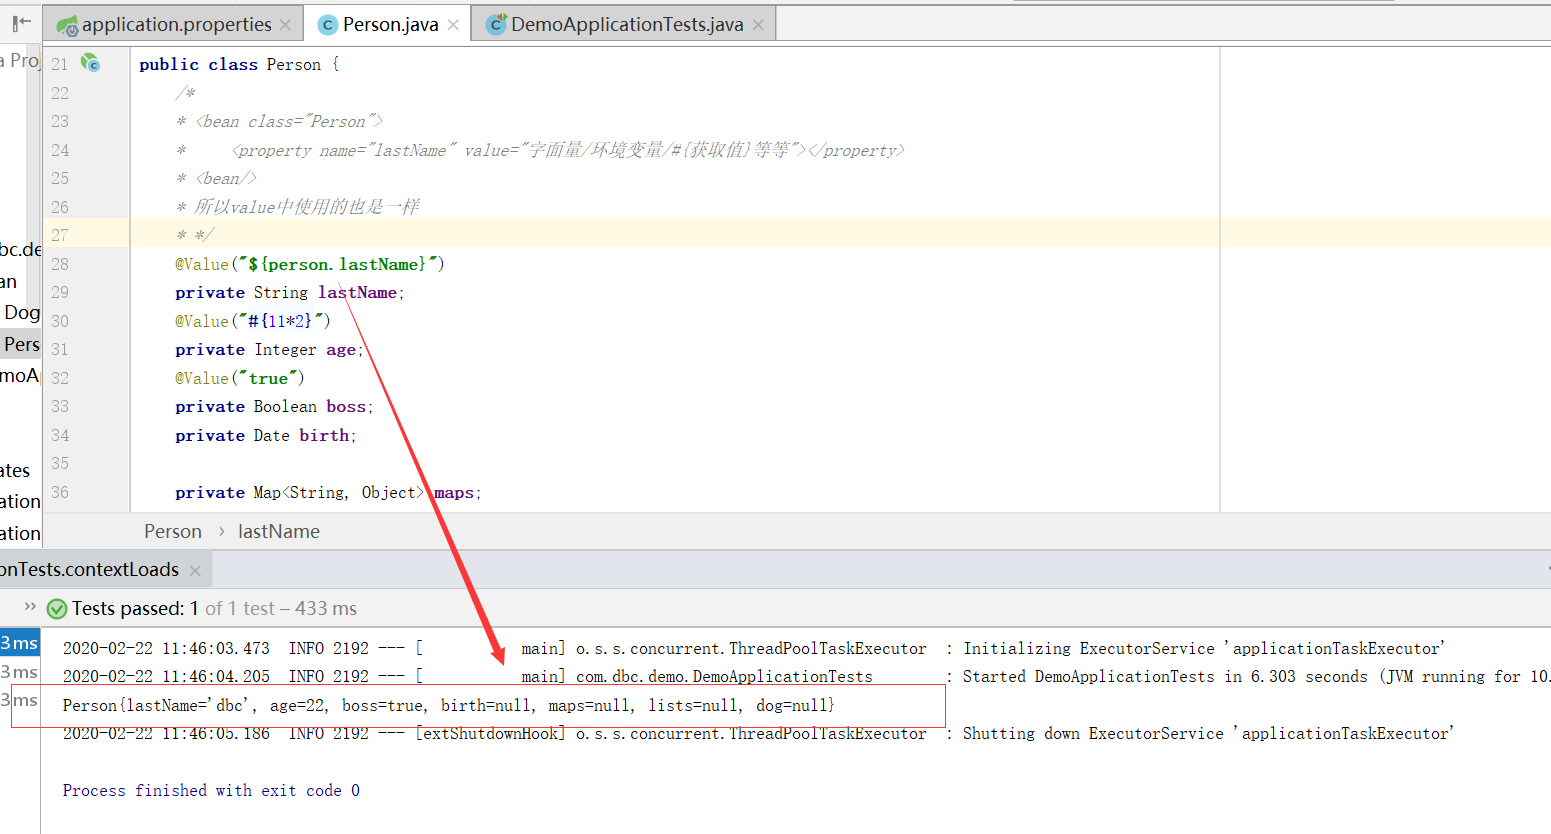The image size is (1551, 834).
Task: Click the collapse project panel icon
Action: (x=21, y=22)
